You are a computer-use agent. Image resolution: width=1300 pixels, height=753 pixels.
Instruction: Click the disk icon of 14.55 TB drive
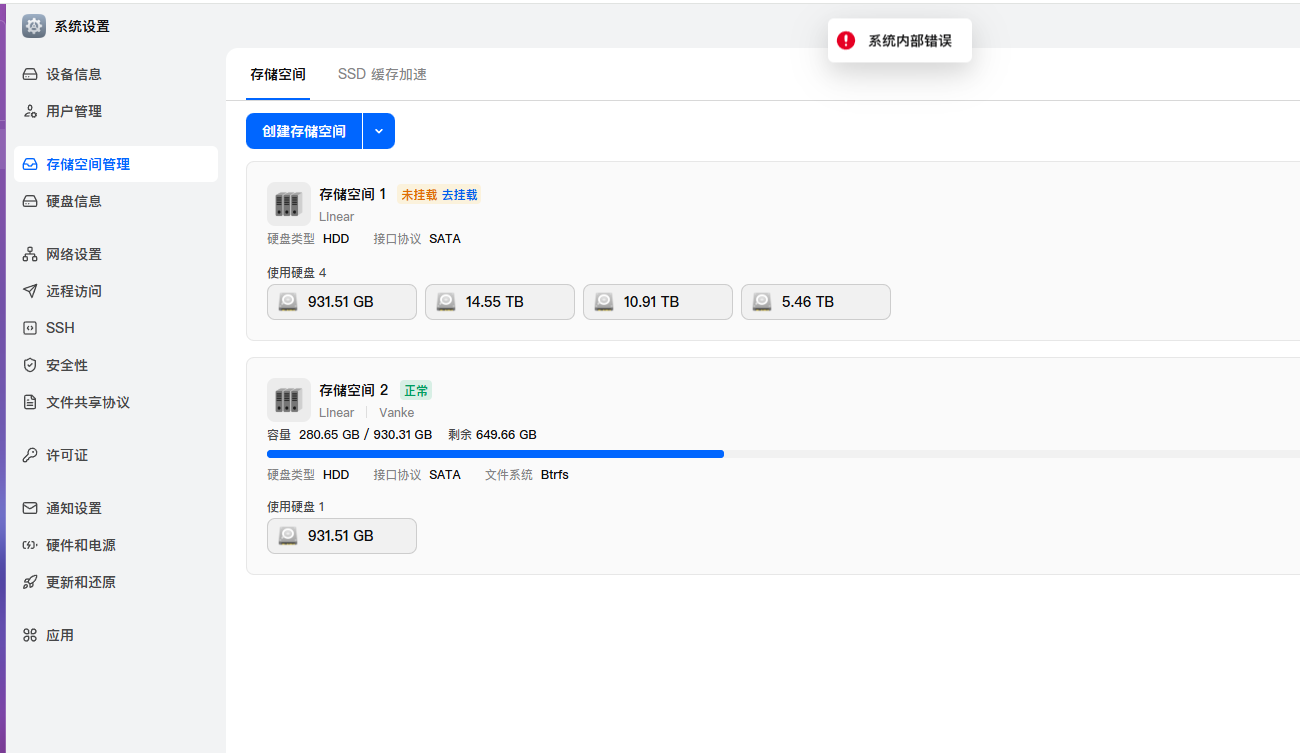point(446,301)
